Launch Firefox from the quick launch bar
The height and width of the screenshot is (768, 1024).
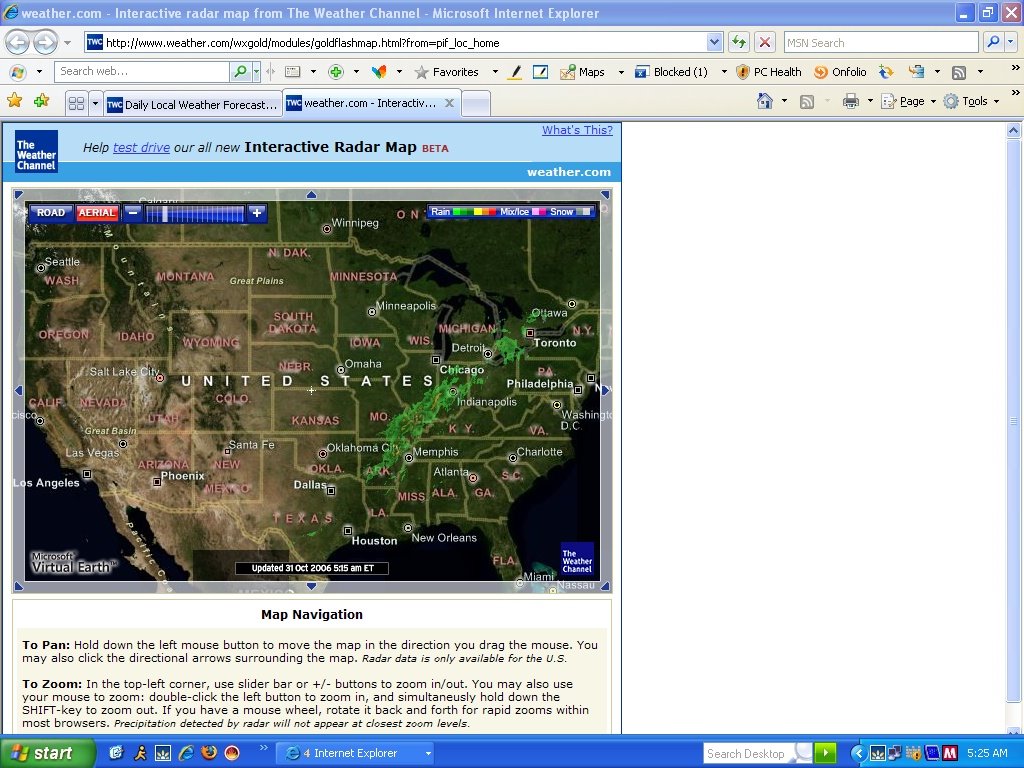[x=209, y=753]
